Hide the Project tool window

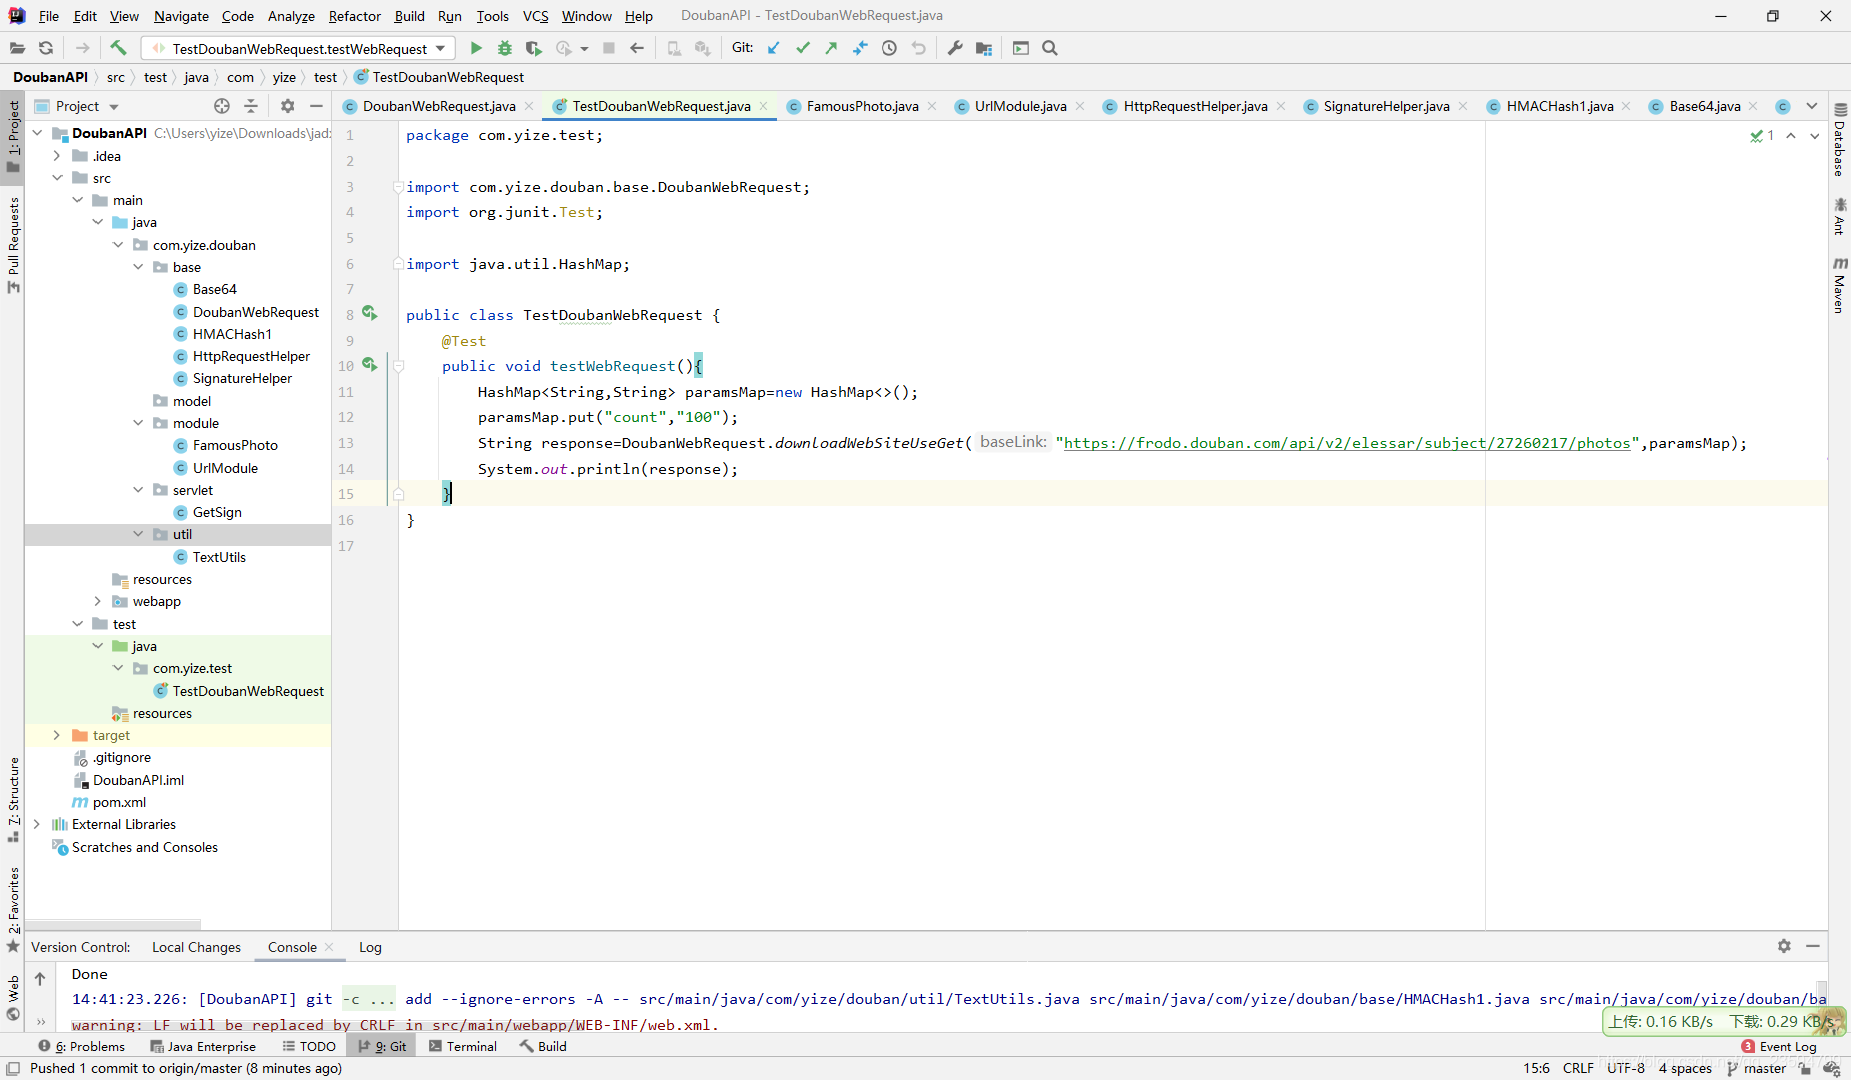coord(316,106)
